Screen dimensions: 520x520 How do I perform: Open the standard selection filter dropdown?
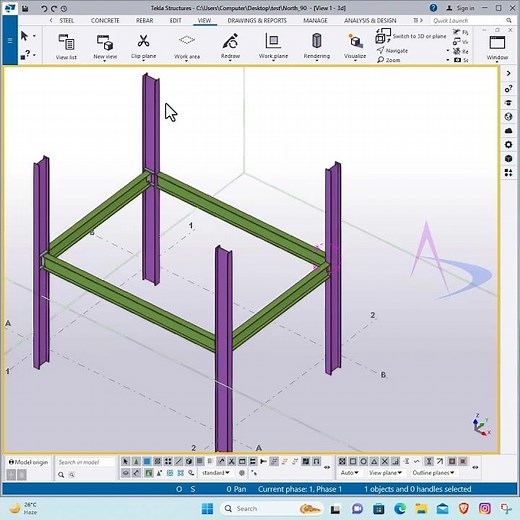click(216, 473)
